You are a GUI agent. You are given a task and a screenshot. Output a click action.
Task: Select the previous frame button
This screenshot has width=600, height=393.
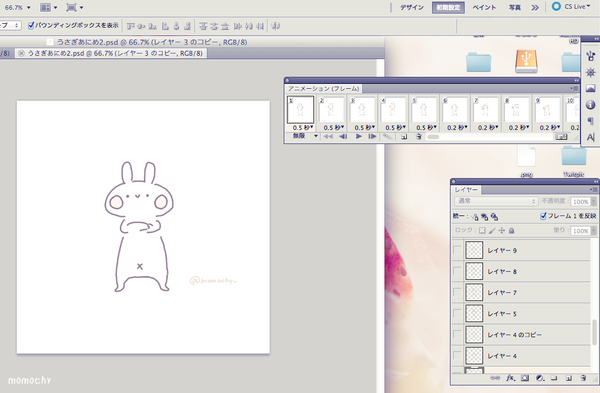click(343, 136)
